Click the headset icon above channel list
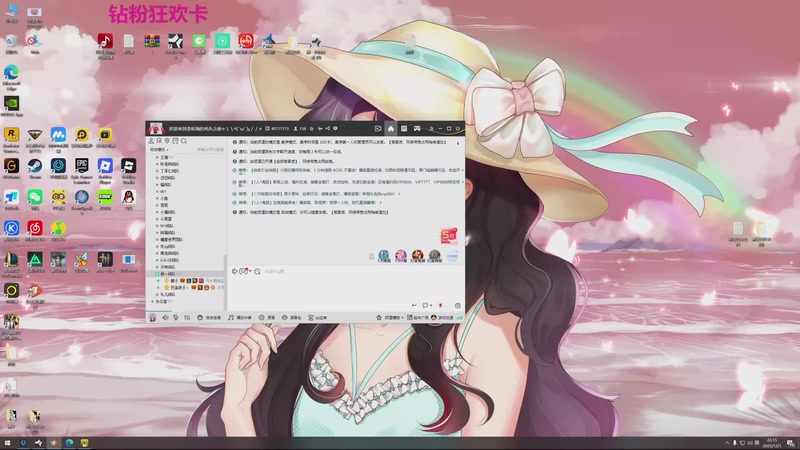Viewport: 800px width, 450px height. coord(159,141)
